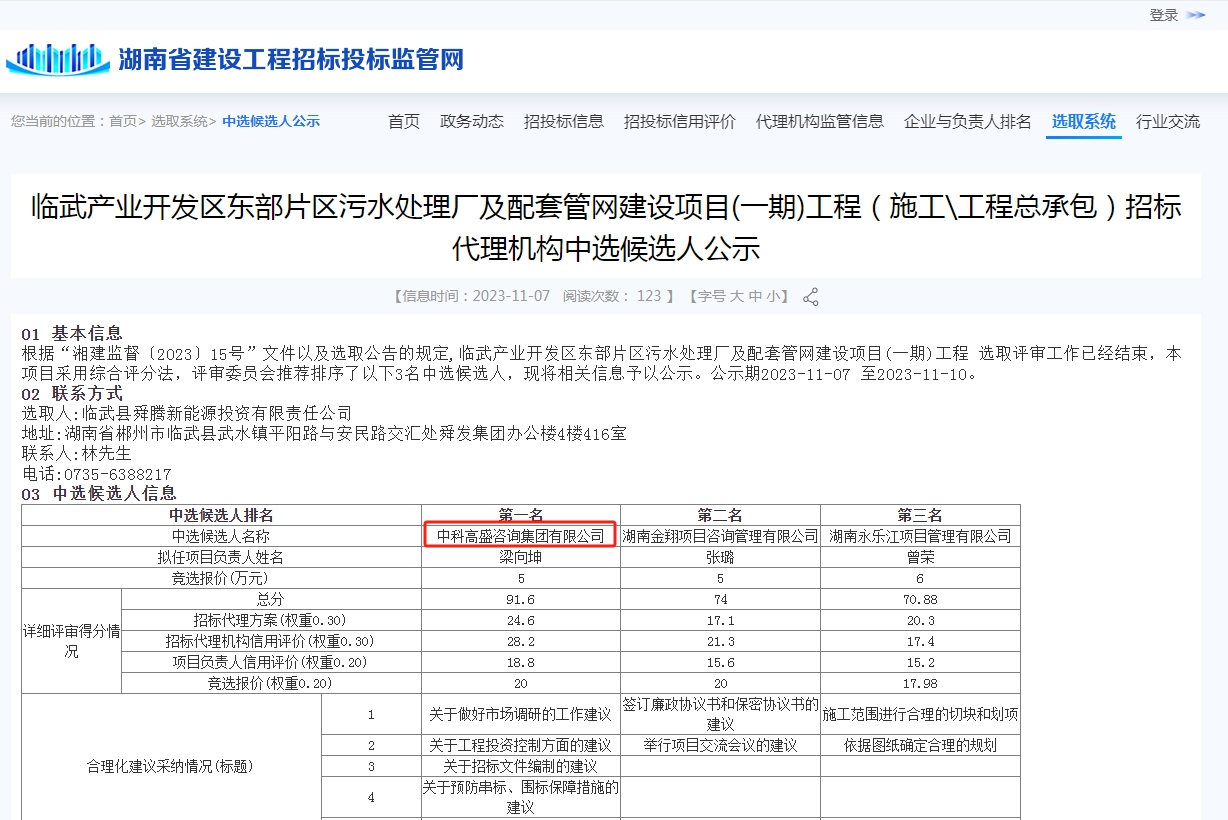Go to 招投标信用评价 in the navigation
The height and width of the screenshot is (820, 1228).
(680, 121)
